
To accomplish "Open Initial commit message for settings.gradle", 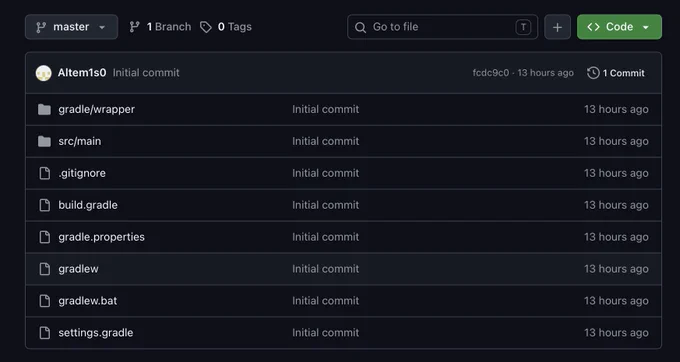I will point(326,333).
